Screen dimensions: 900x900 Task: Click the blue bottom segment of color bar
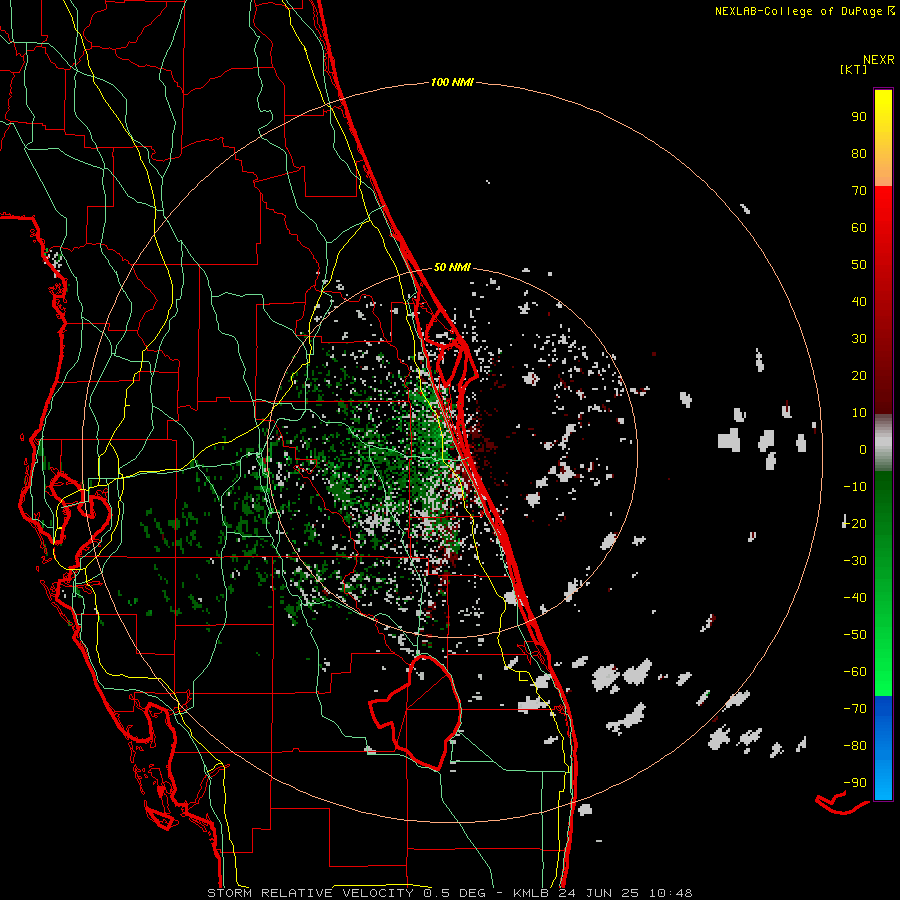[883, 748]
